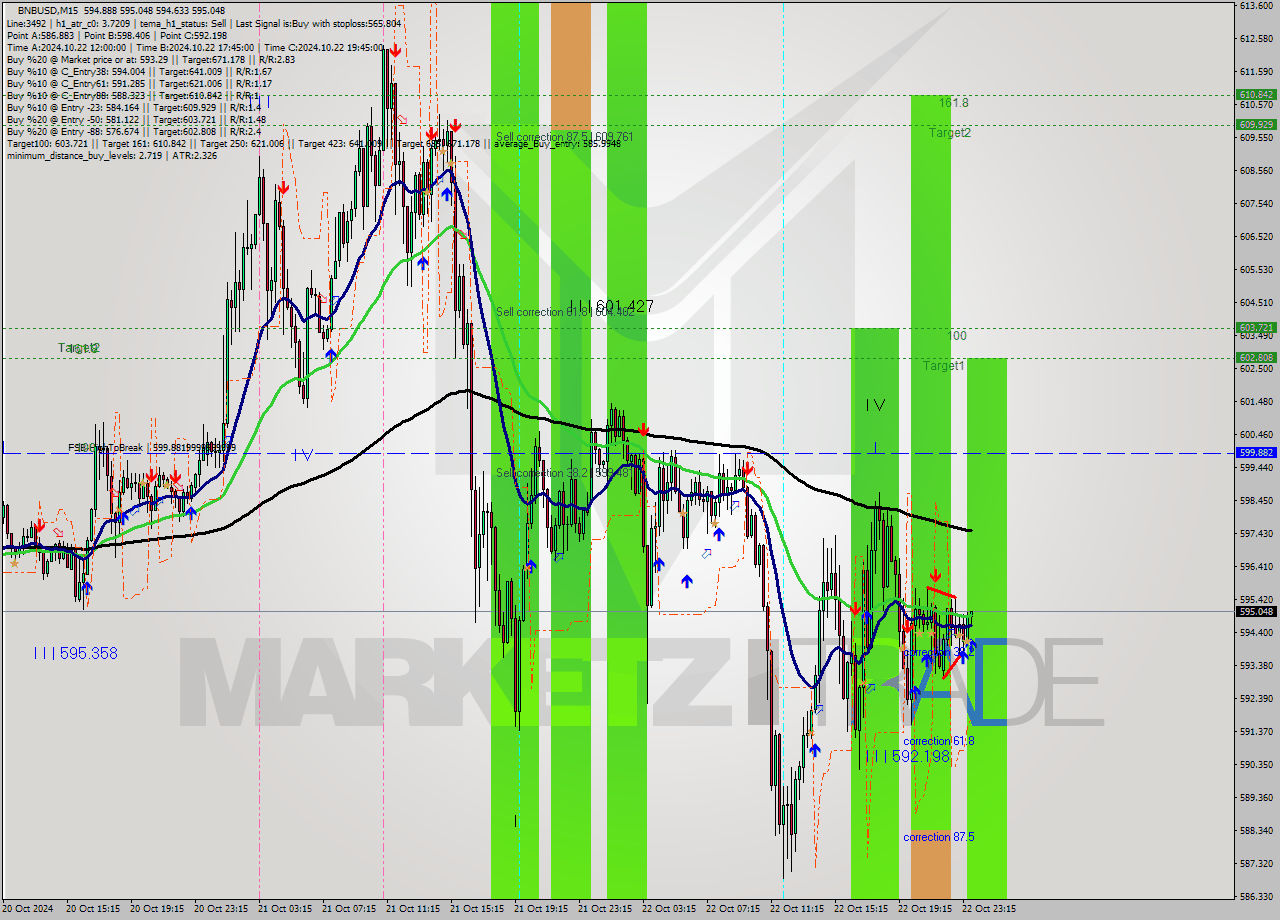Click the 591.370 price axis value
1280x920 pixels.
[x=1256, y=732]
